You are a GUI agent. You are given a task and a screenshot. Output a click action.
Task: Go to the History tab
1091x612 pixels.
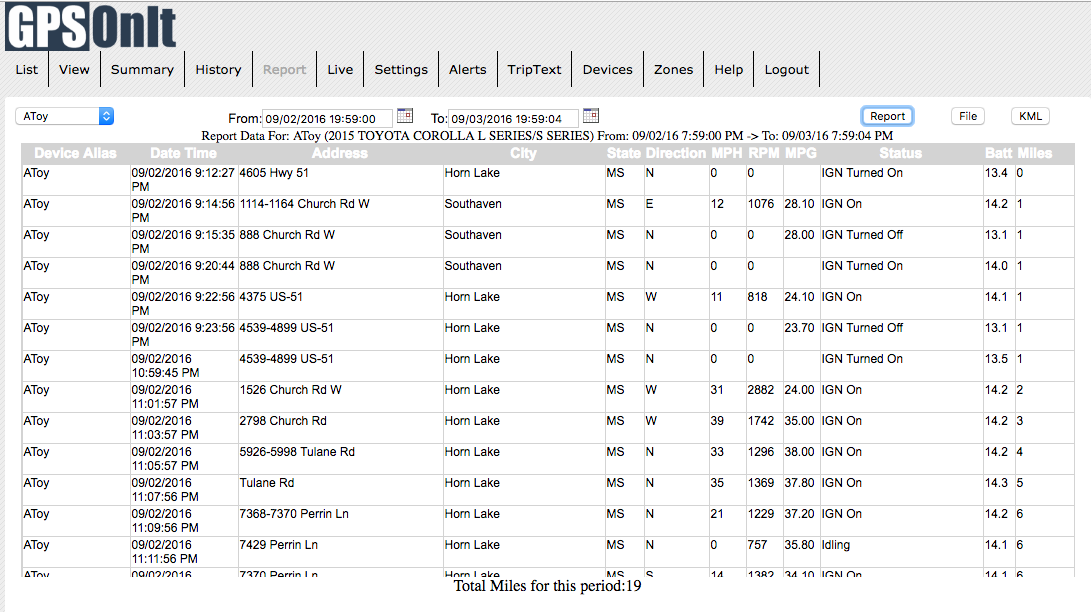[x=218, y=70]
